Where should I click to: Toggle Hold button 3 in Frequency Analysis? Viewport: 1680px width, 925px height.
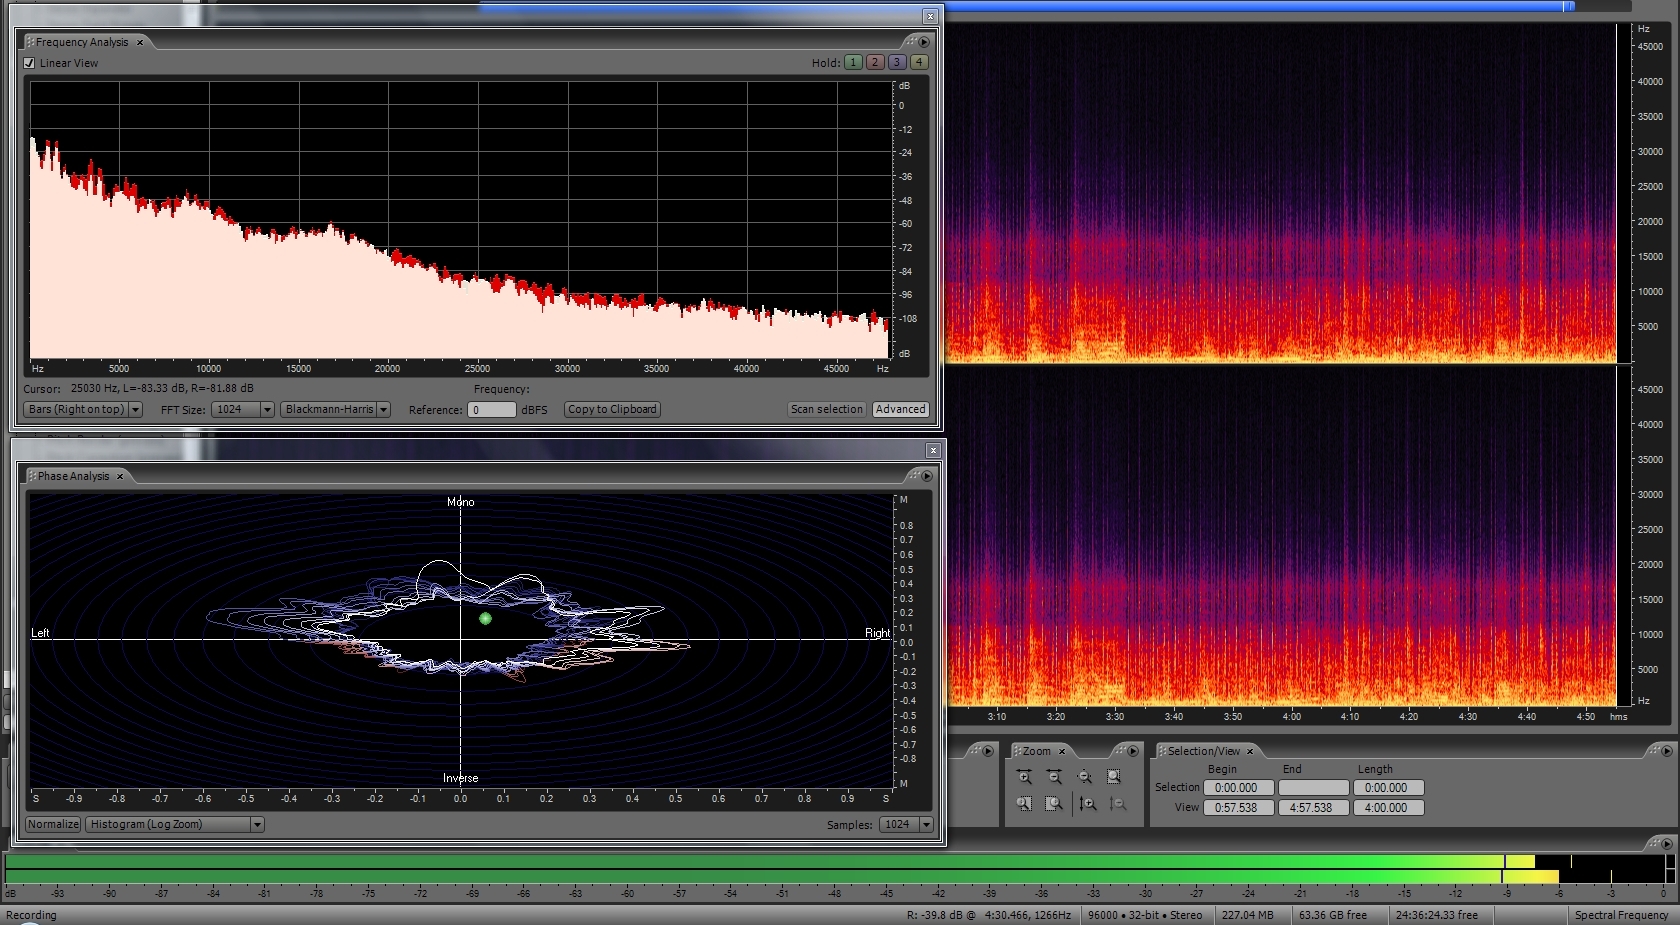pos(896,62)
